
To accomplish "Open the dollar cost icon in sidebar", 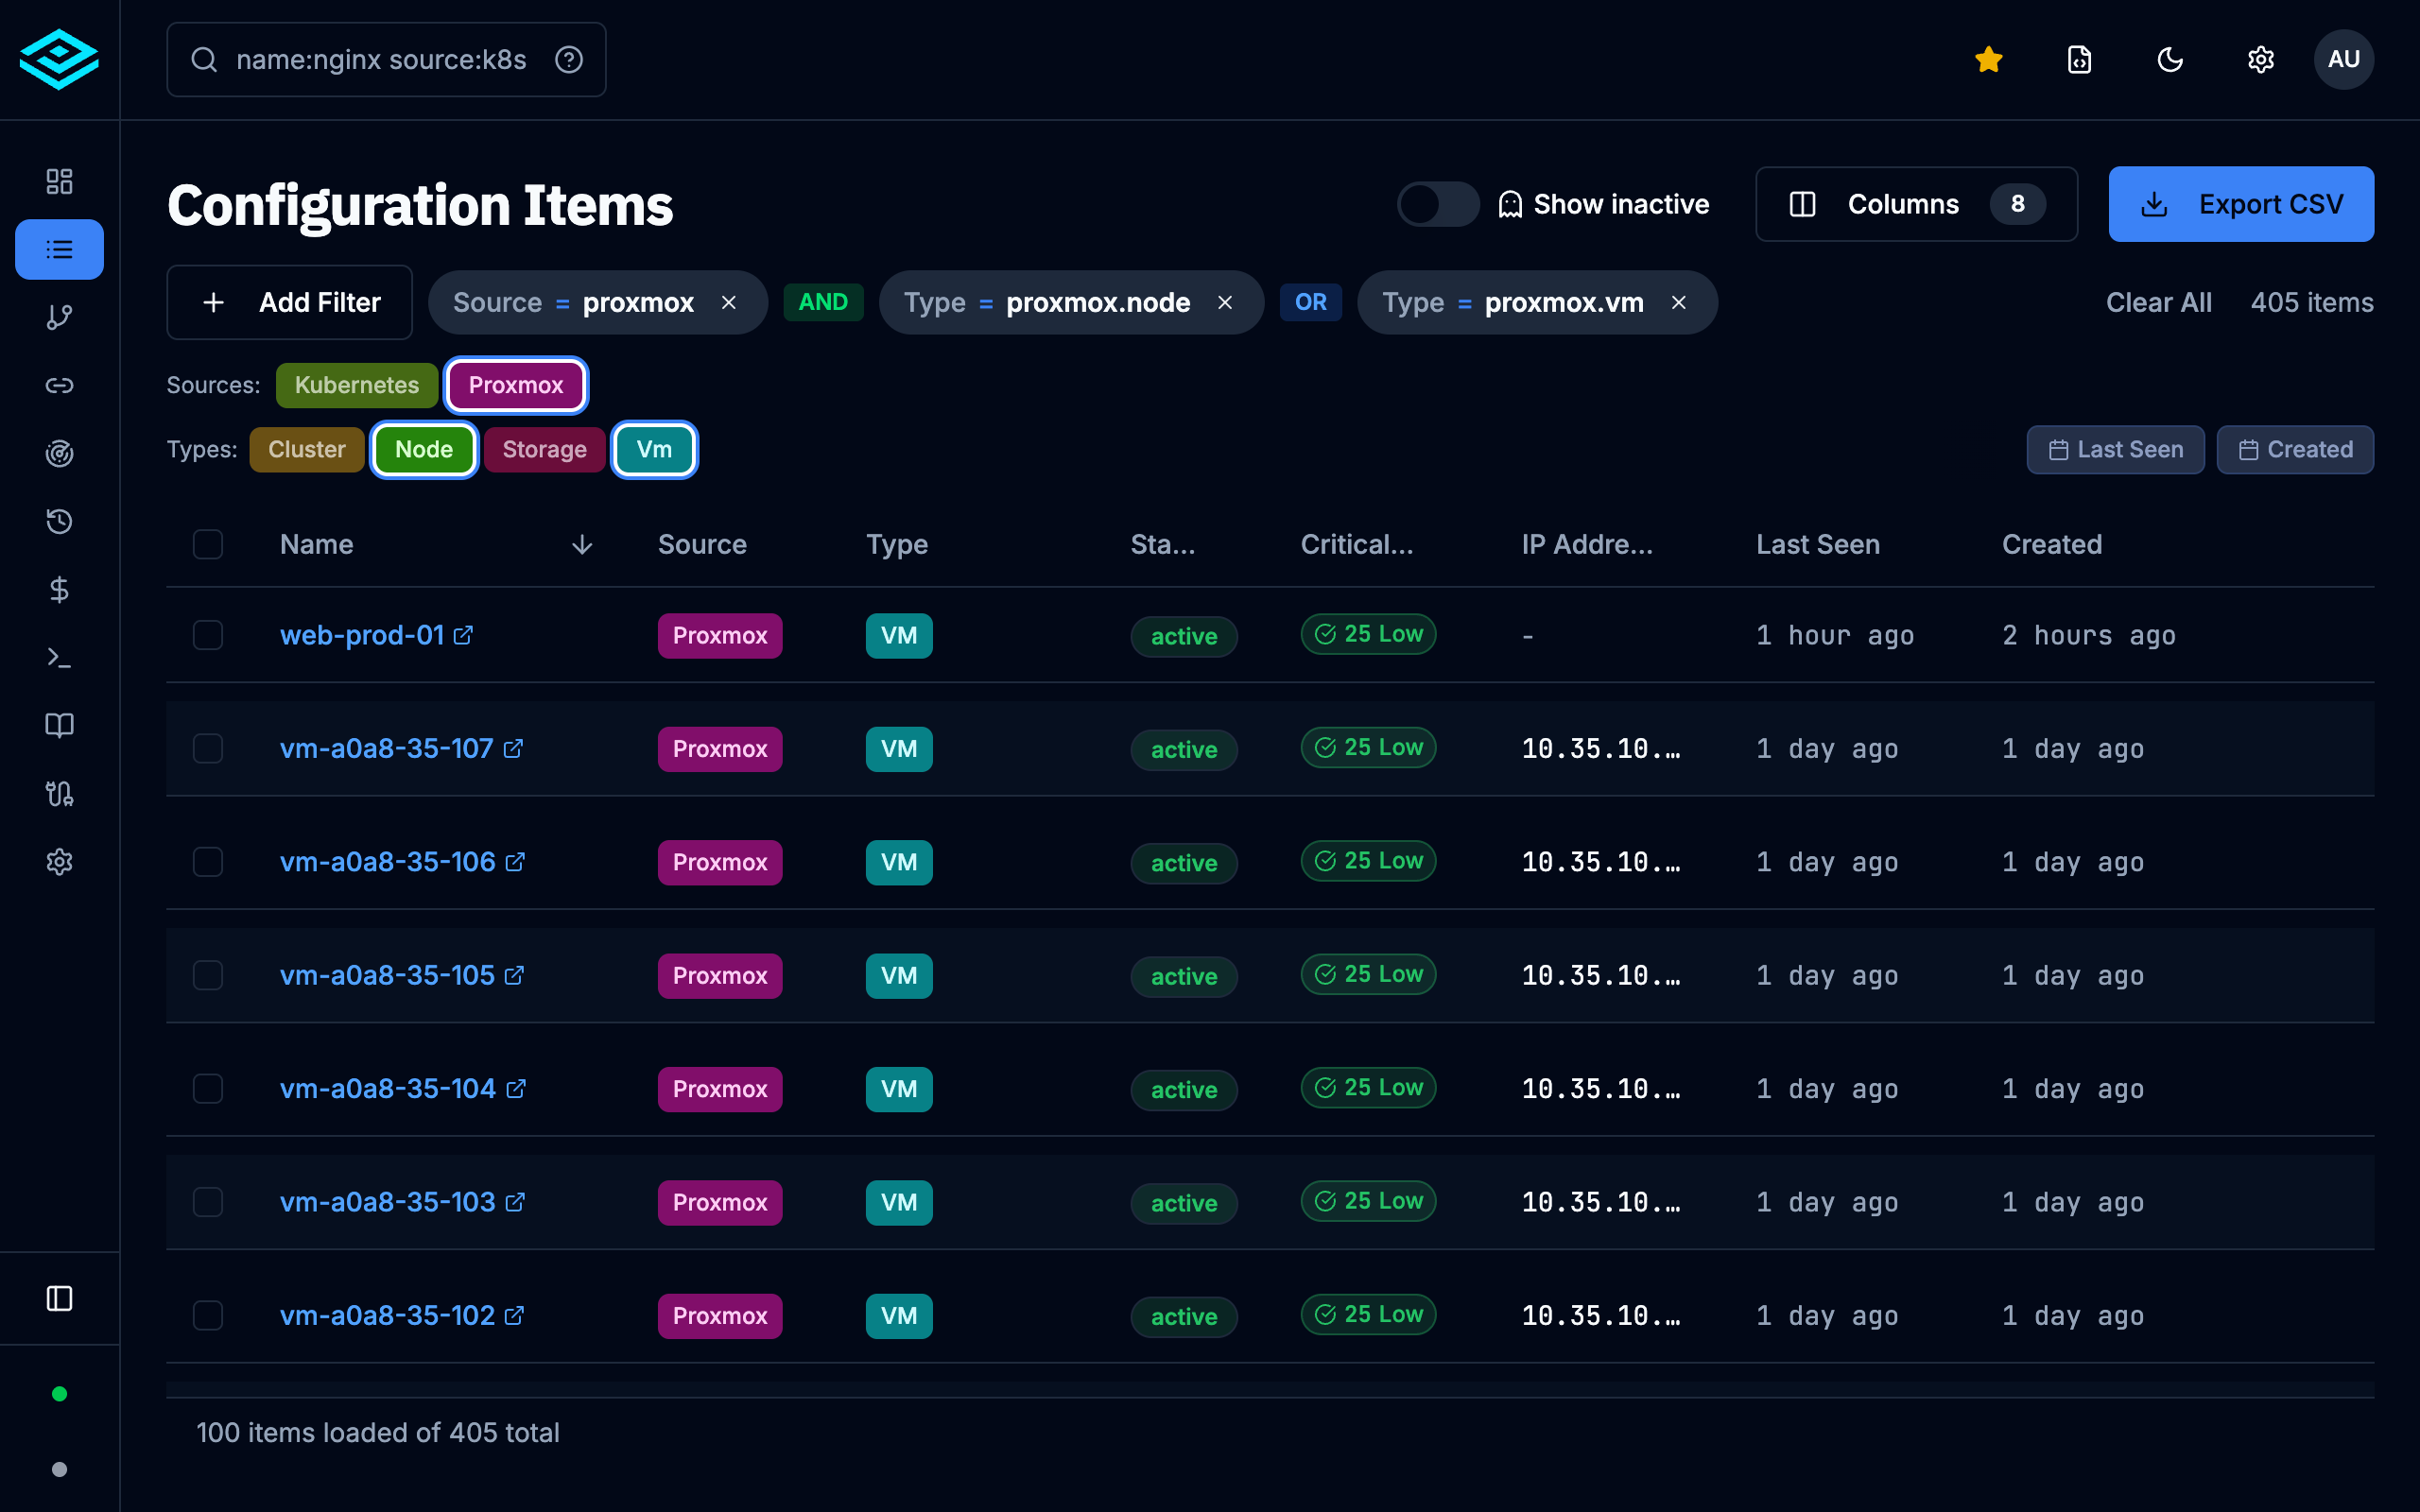I will click(x=59, y=589).
